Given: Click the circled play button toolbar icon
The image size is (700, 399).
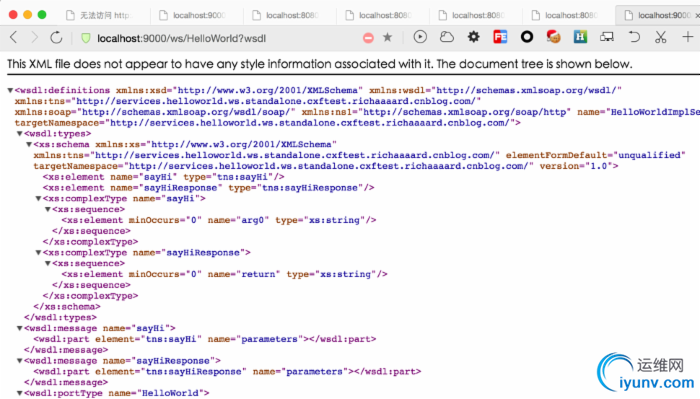Looking at the screenshot, I should coord(420,37).
